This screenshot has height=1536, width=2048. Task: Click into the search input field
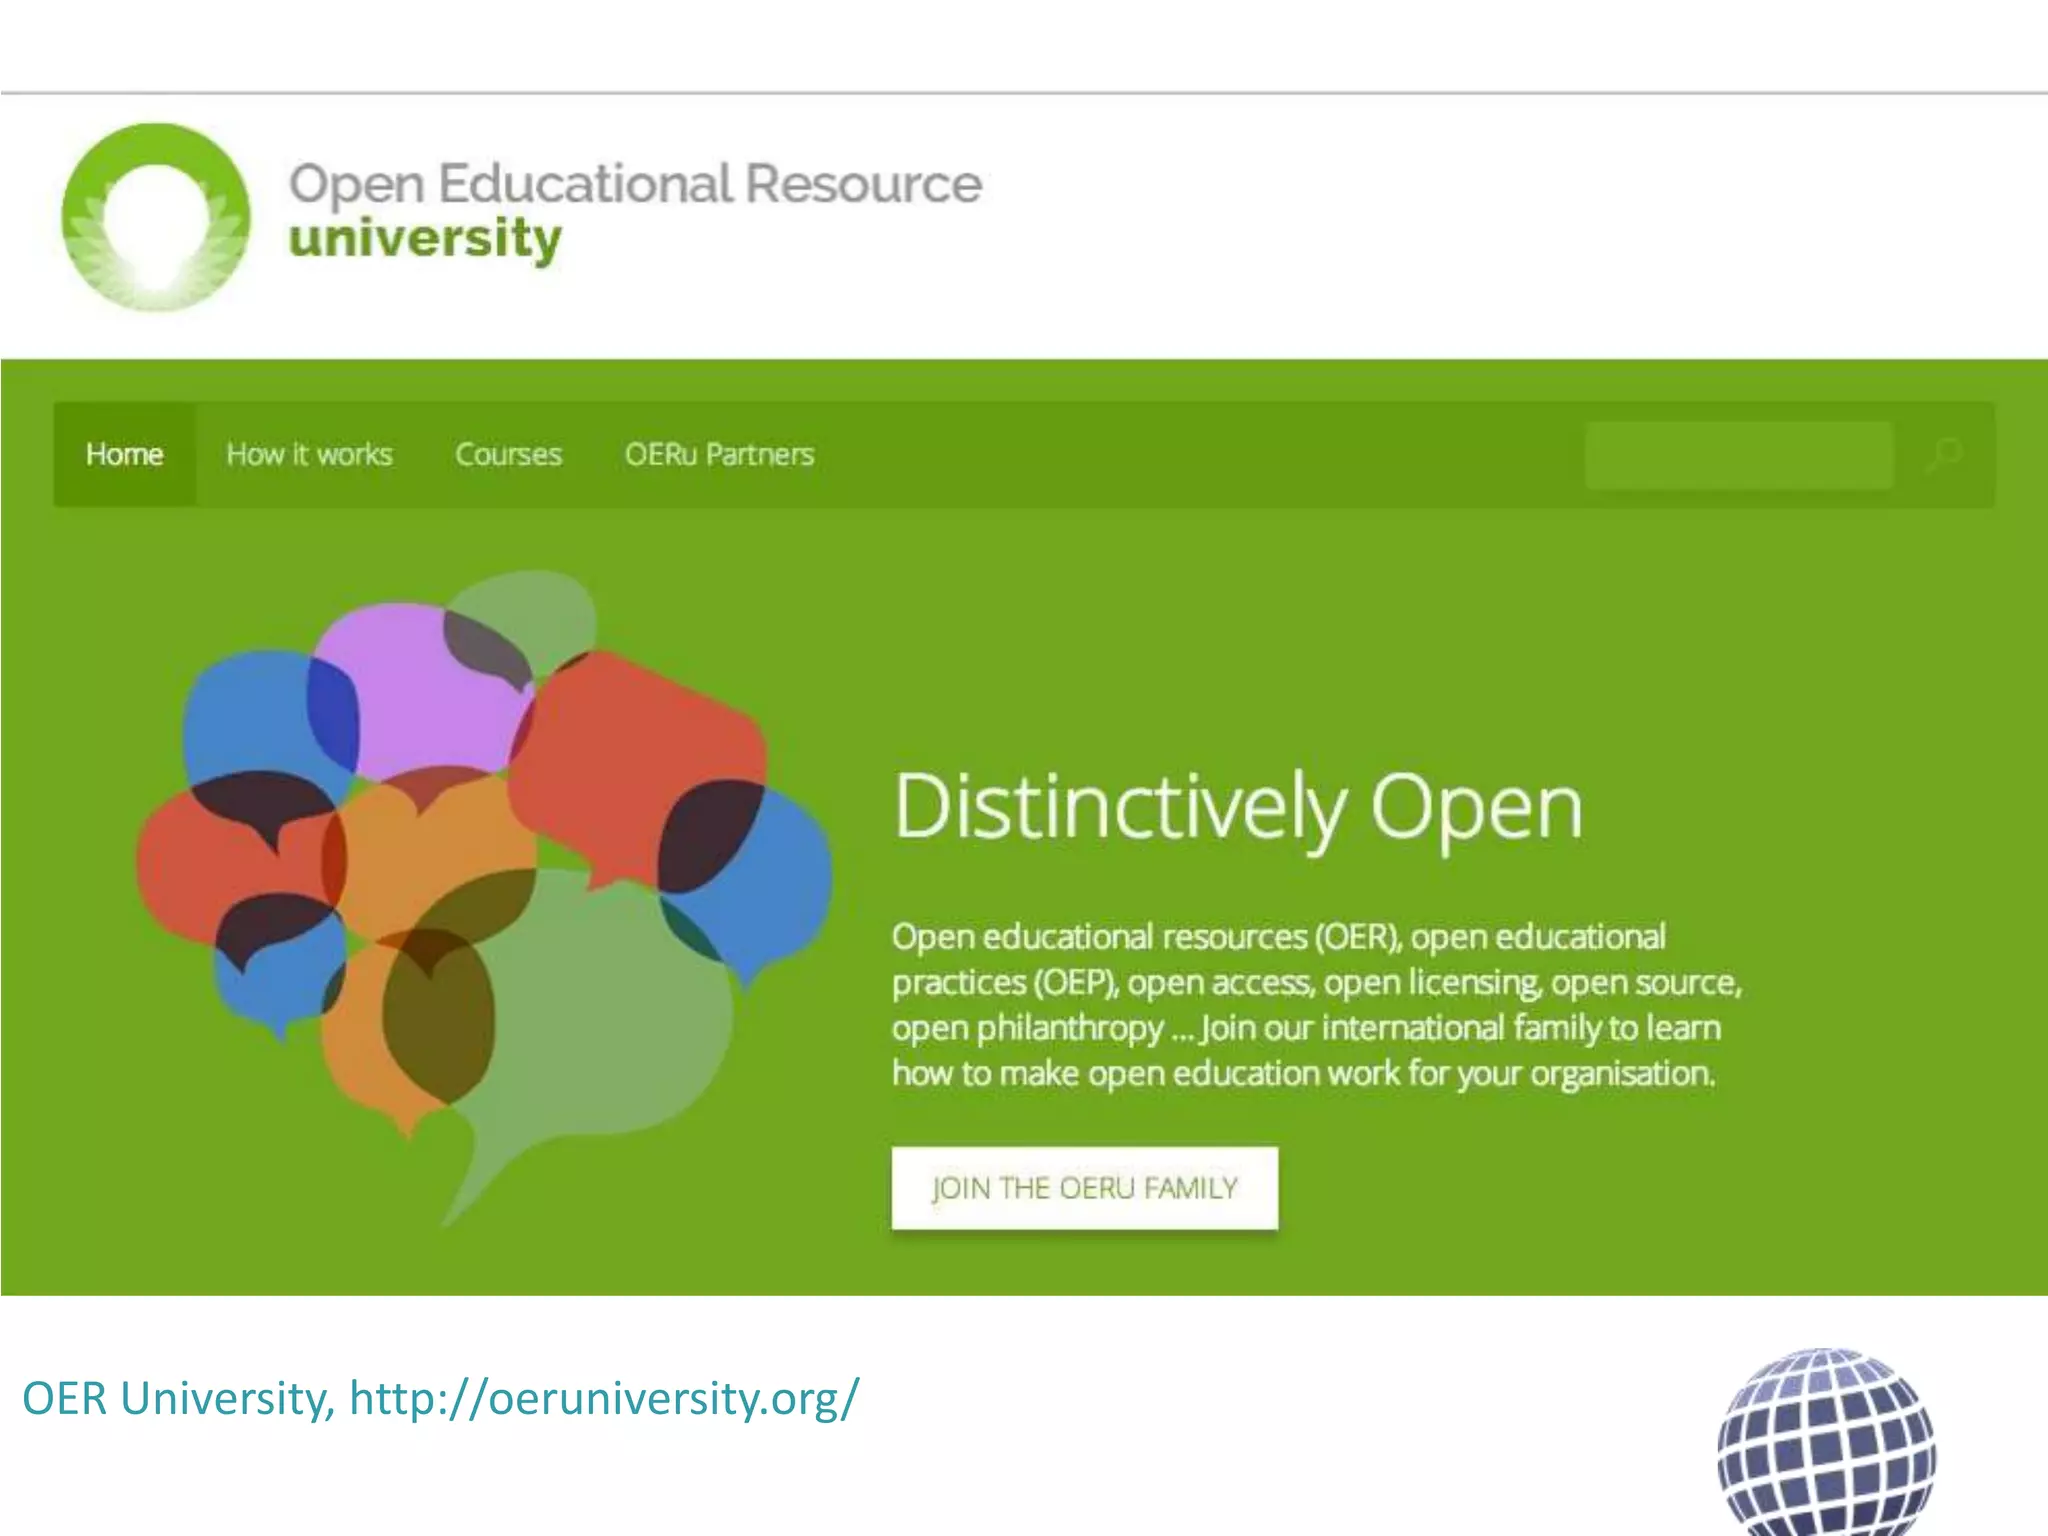click(1739, 455)
